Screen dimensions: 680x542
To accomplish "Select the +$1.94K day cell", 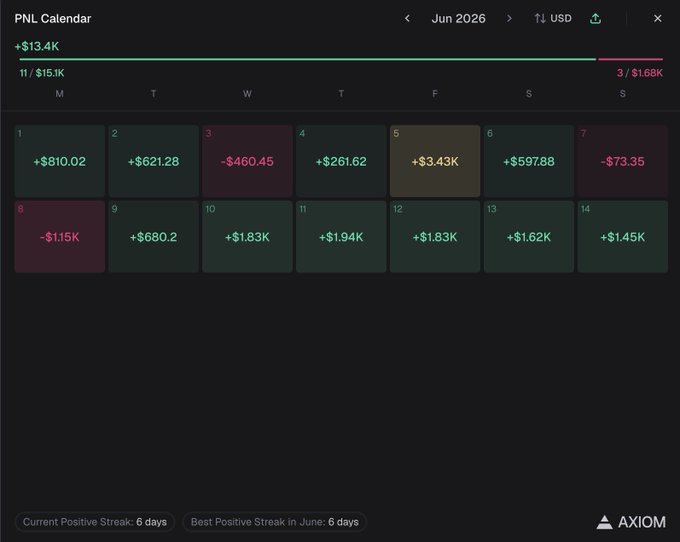I will [341, 236].
